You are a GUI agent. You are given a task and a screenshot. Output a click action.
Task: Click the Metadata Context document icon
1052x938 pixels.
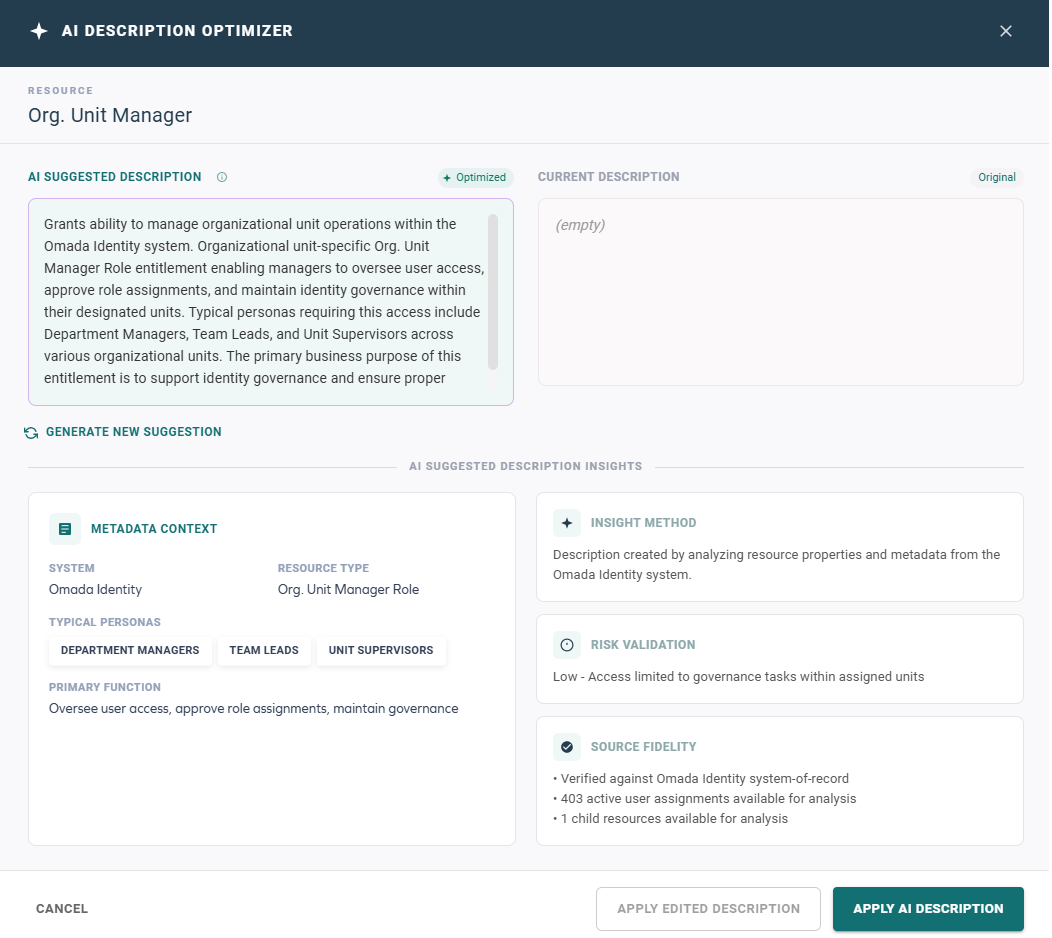point(64,529)
